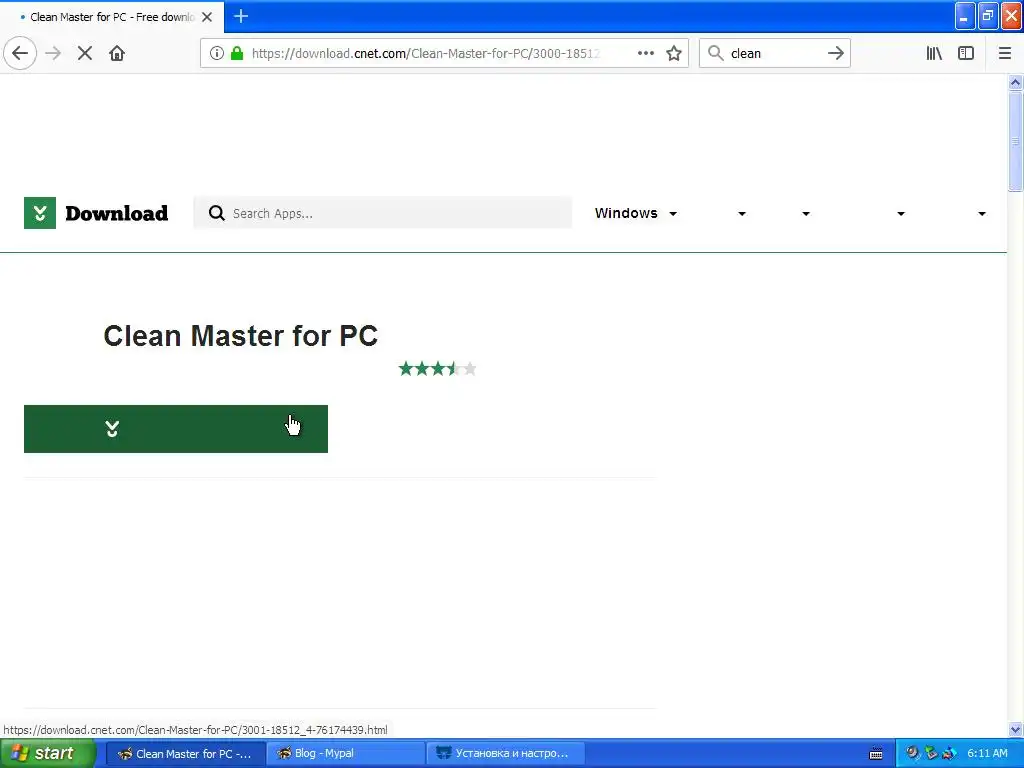Stop loading the page
Image resolution: width=1024 pixels, height=768 pixels.
[x=85, y=53]
